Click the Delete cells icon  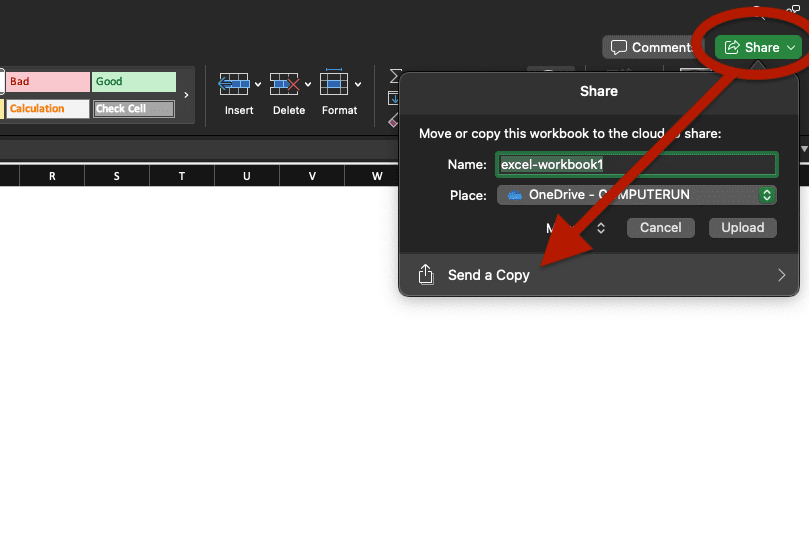coord(284,84)
